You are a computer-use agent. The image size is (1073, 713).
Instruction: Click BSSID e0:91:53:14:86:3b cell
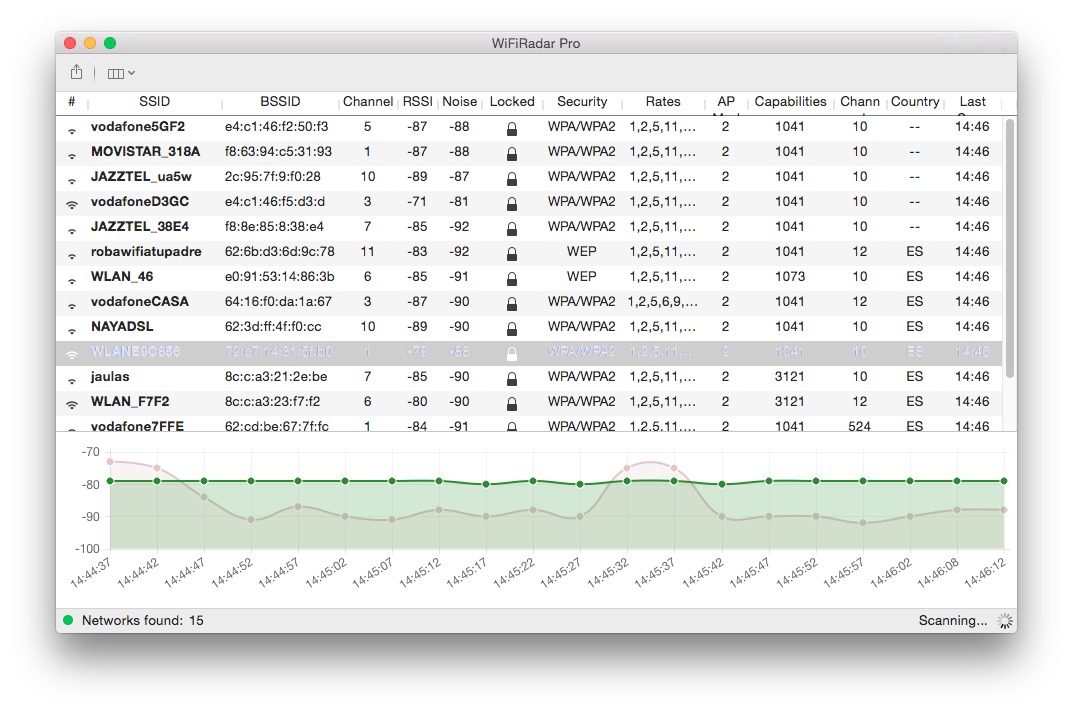279,276
